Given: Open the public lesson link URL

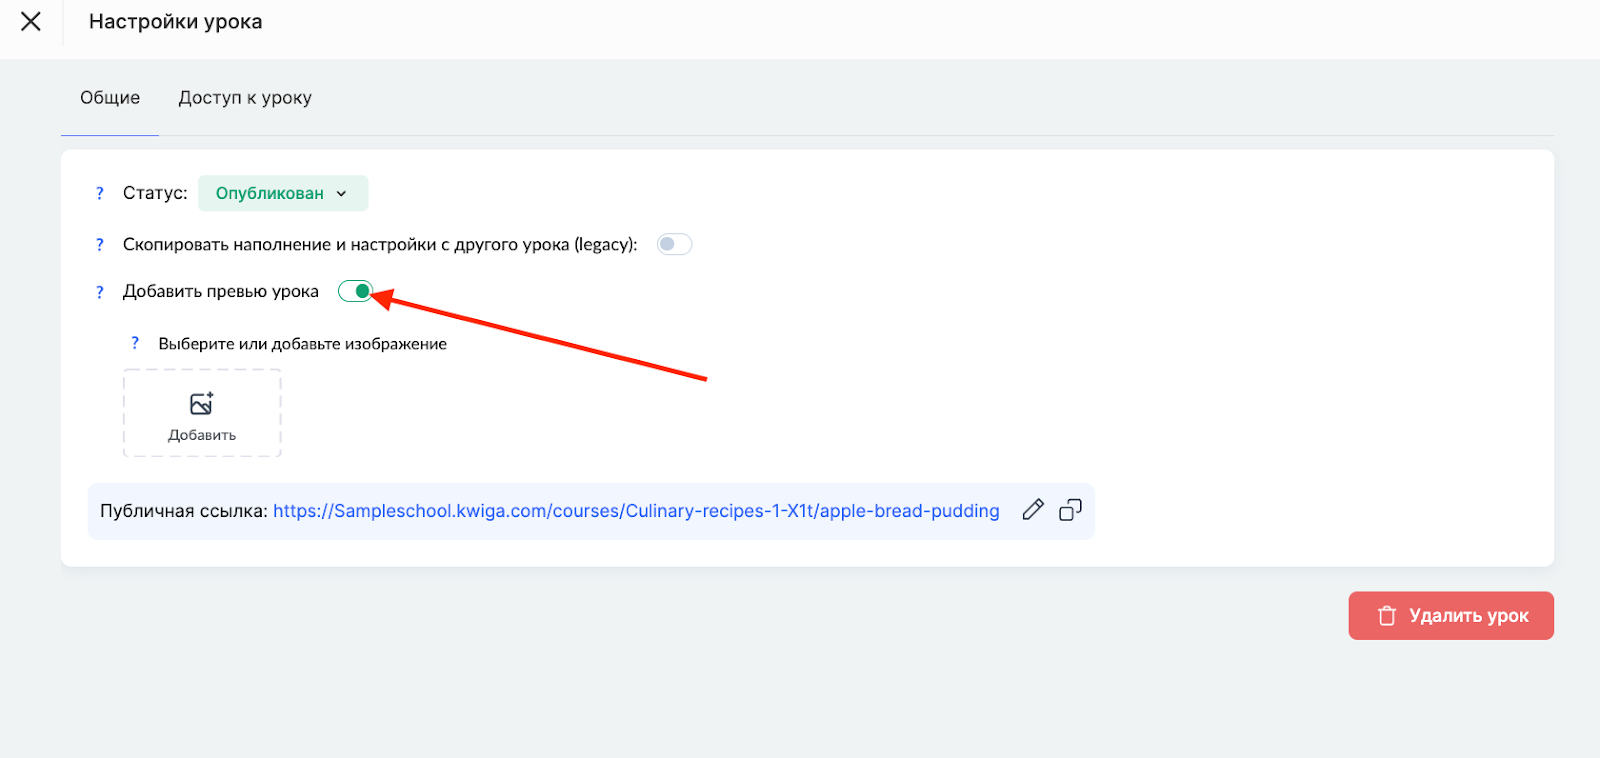Looking at the screenshot, I should 636,511.
